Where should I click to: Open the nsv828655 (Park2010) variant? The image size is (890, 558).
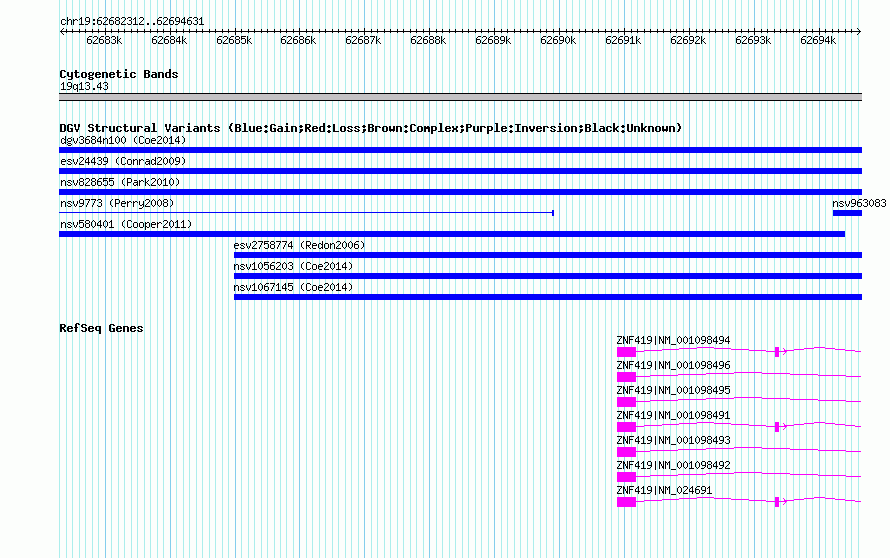pos(460,192)
